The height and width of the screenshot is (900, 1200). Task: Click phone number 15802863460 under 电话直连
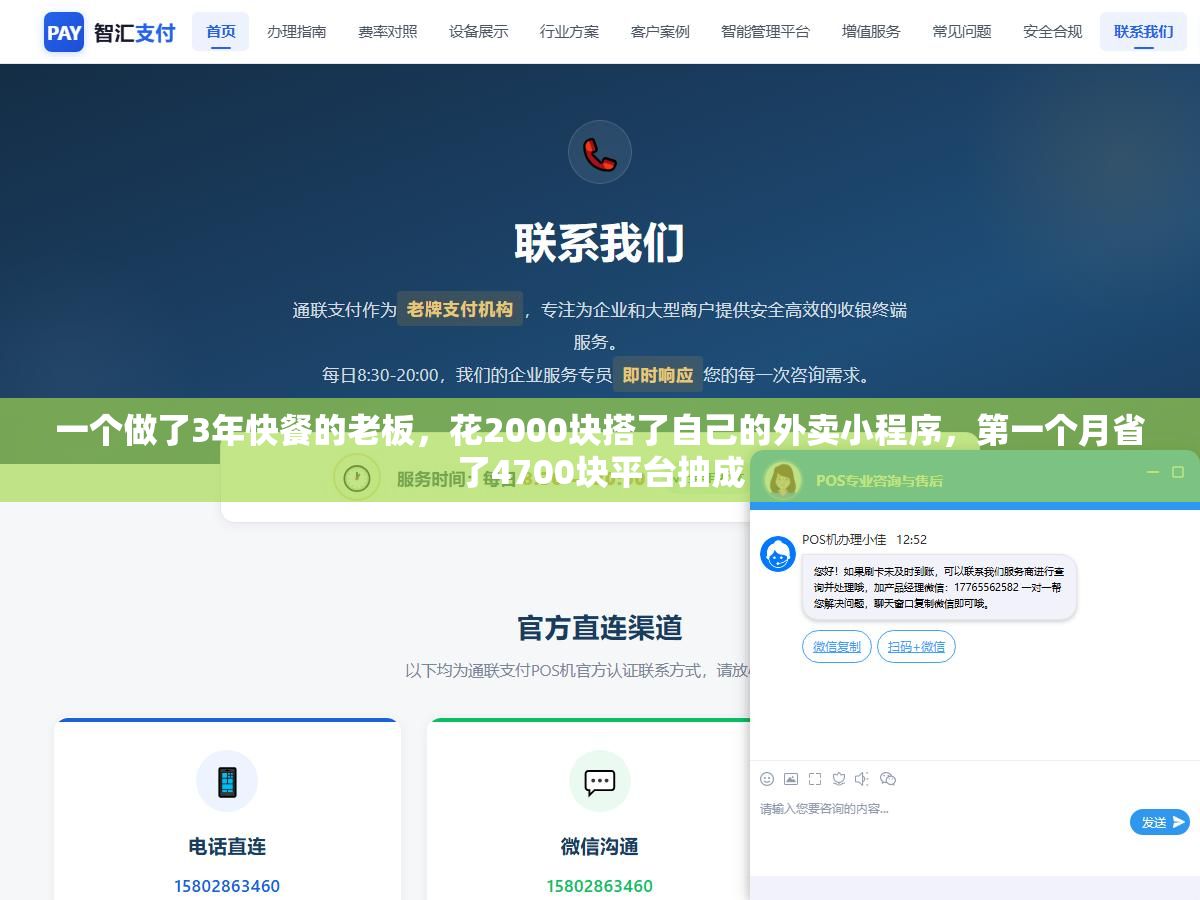(227, 886)
